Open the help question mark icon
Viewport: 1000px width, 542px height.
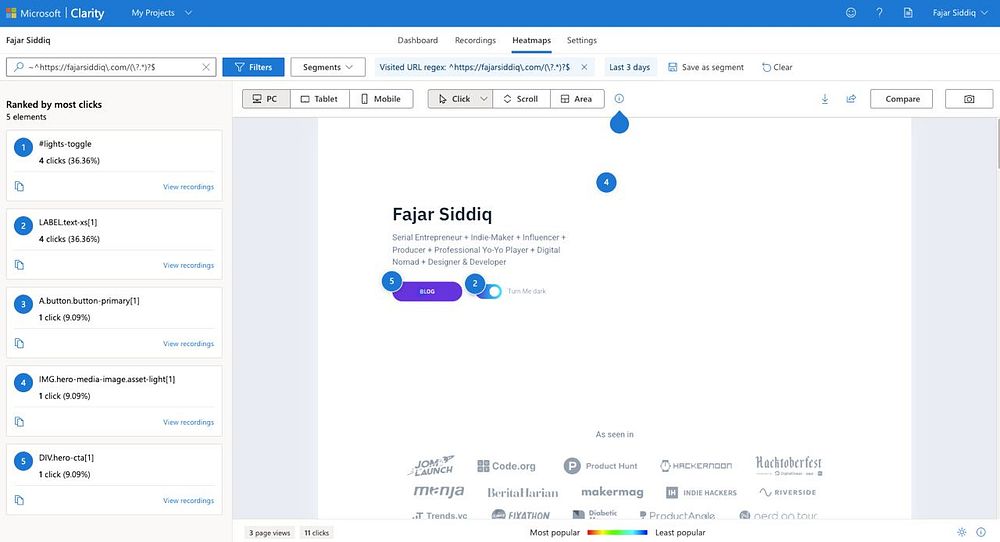[879, 13]
